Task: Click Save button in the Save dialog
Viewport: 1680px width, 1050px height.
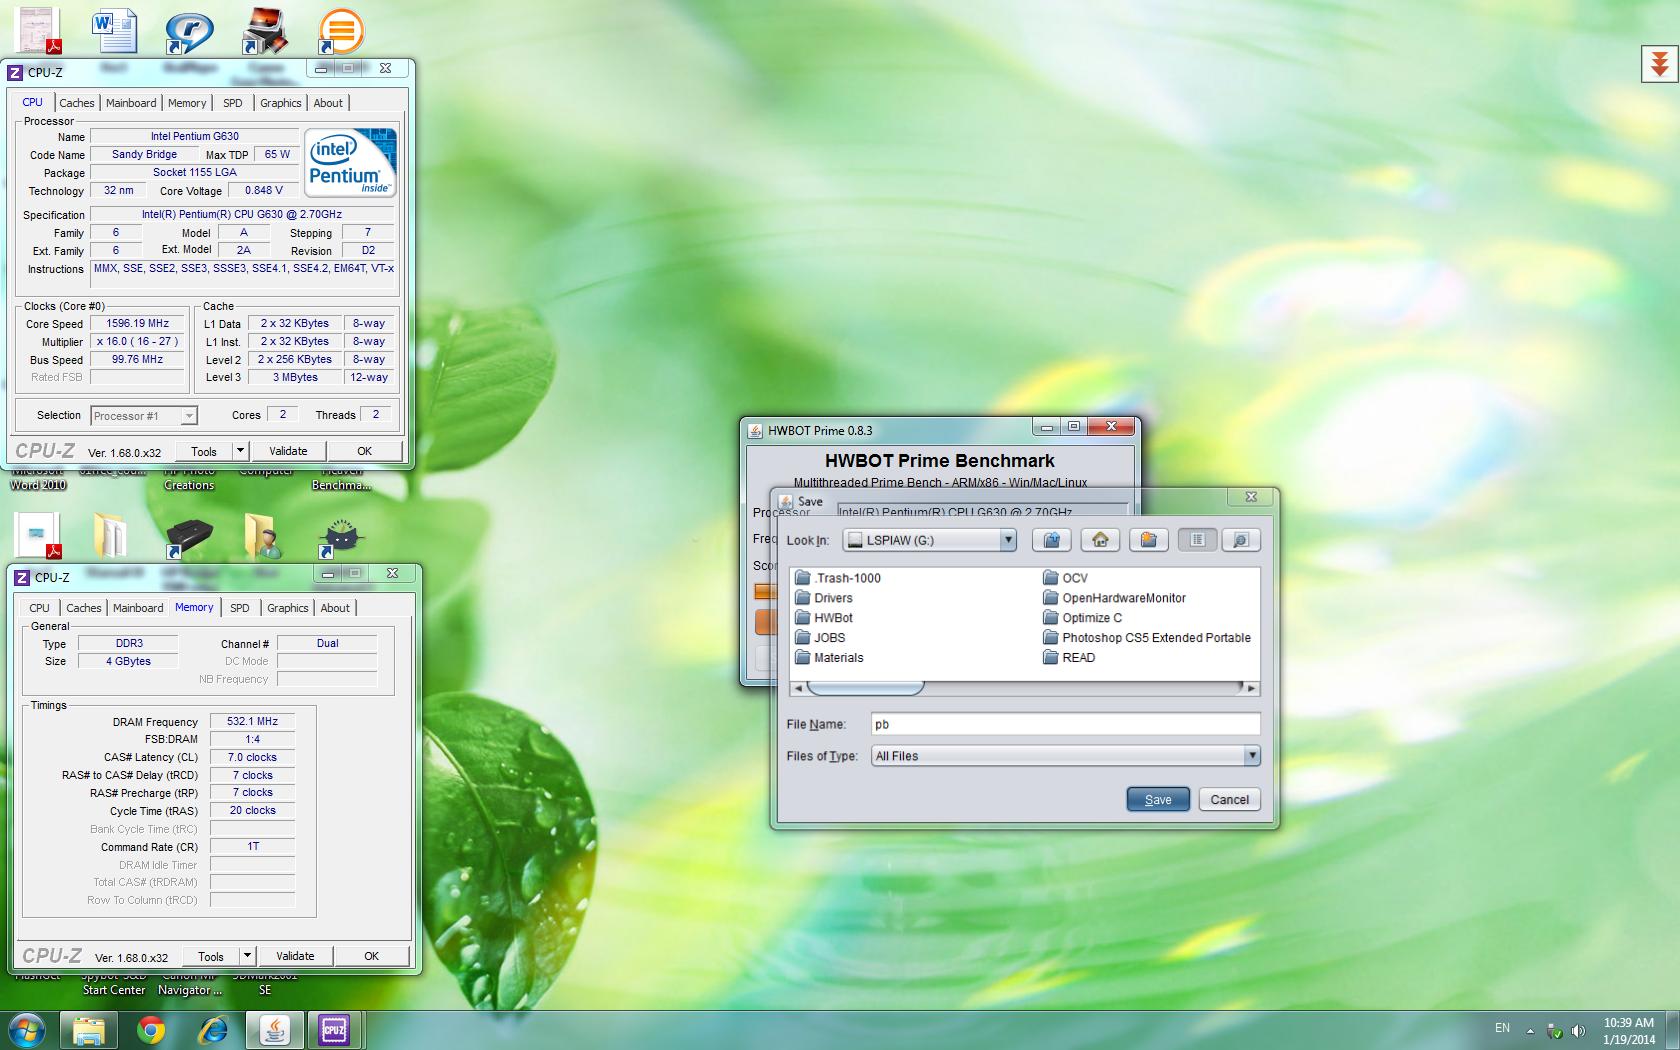Action: [x=1158, y=799]
